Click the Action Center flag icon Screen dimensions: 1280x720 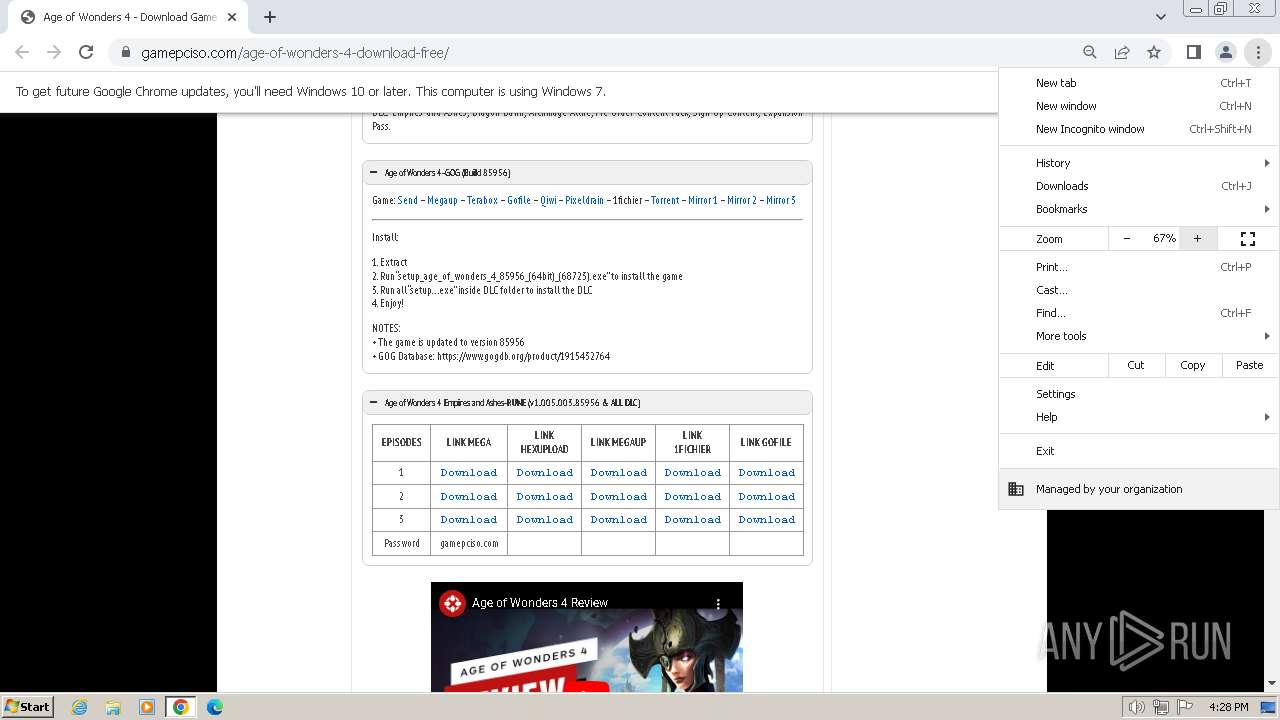pyautogui.click(x=1186, y=707)
